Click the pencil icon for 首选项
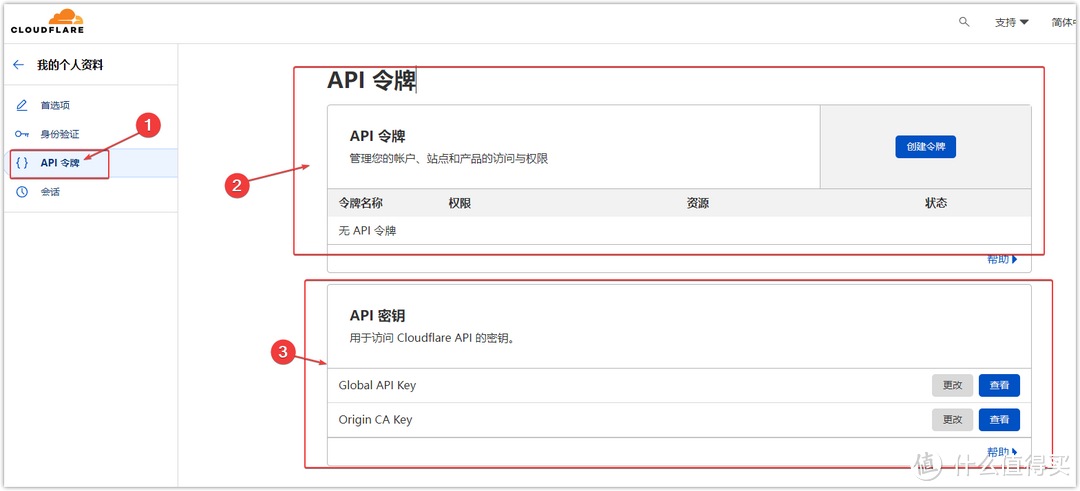1080x491 pixels. 22,105
